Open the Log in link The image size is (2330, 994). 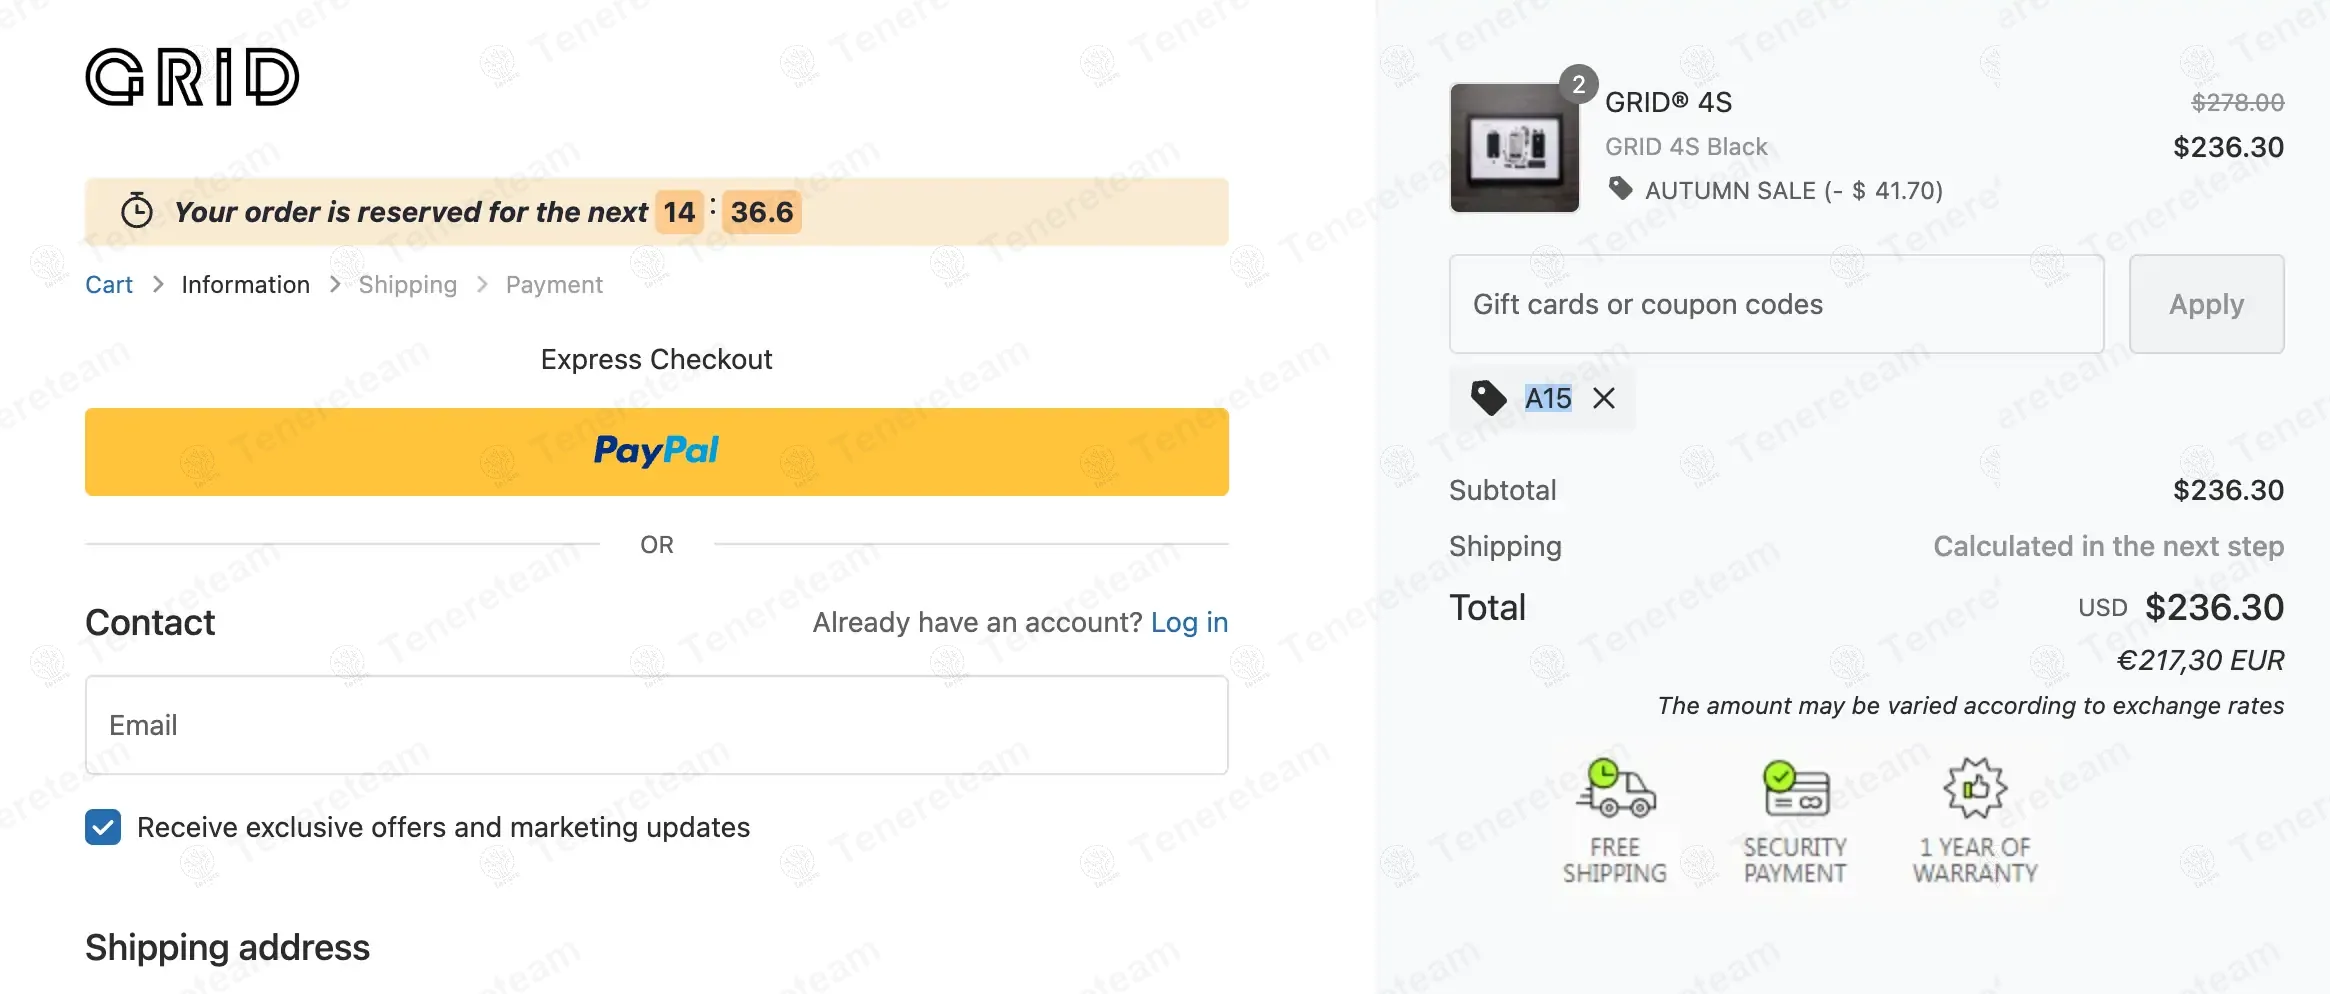(x=1189, y=622)
